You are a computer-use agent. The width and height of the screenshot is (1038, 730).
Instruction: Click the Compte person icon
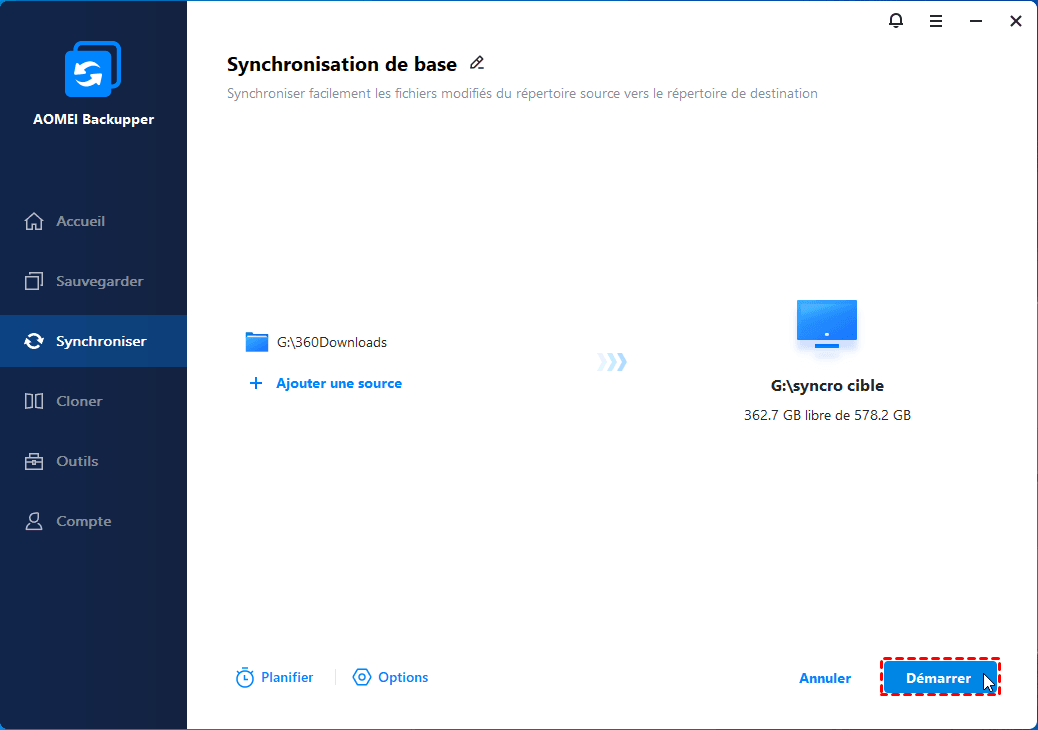tap(34, 521)
